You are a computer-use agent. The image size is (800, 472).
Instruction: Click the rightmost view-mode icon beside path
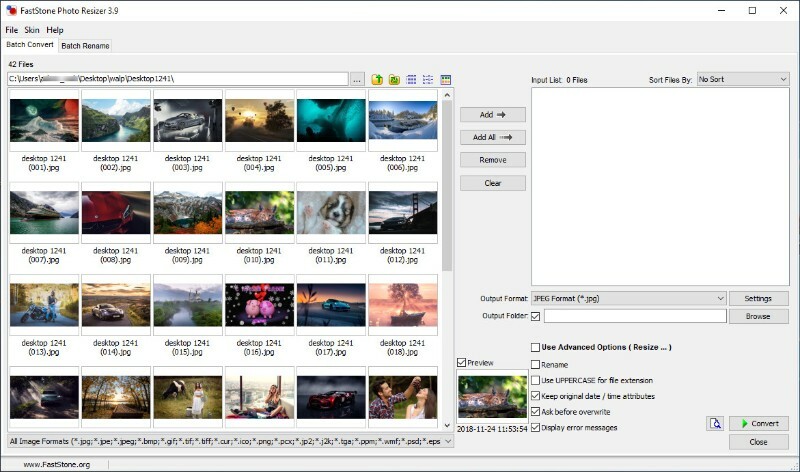[x=446, y=79]
